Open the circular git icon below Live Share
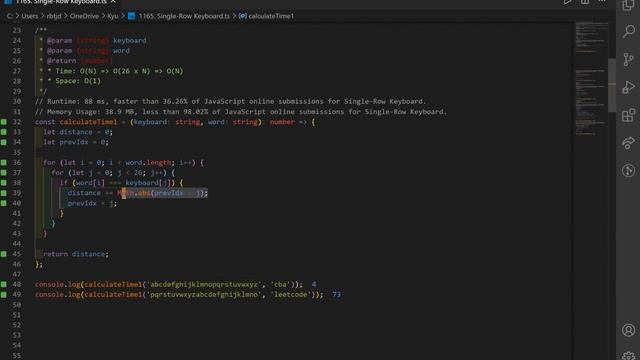The height and width of the screenshot is (360, 640). 629,170
